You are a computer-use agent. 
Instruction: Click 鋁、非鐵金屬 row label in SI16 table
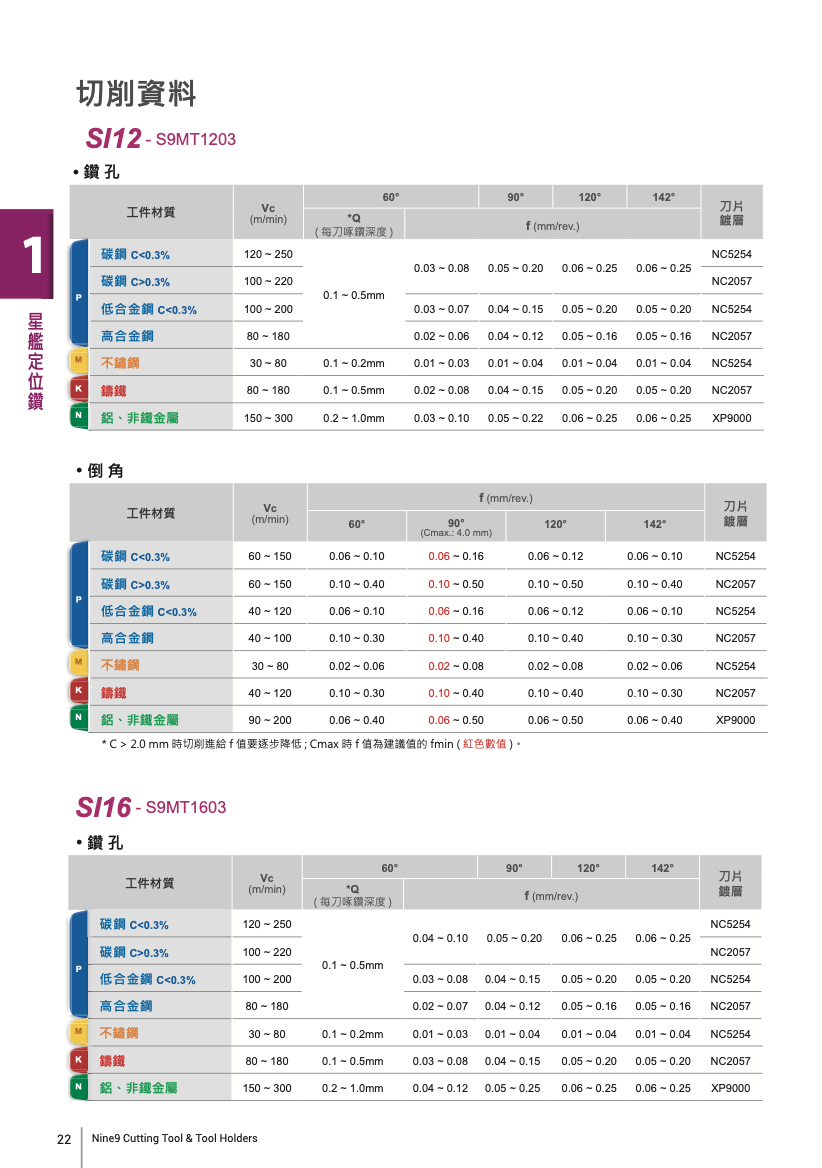[x=138, y=1088]
